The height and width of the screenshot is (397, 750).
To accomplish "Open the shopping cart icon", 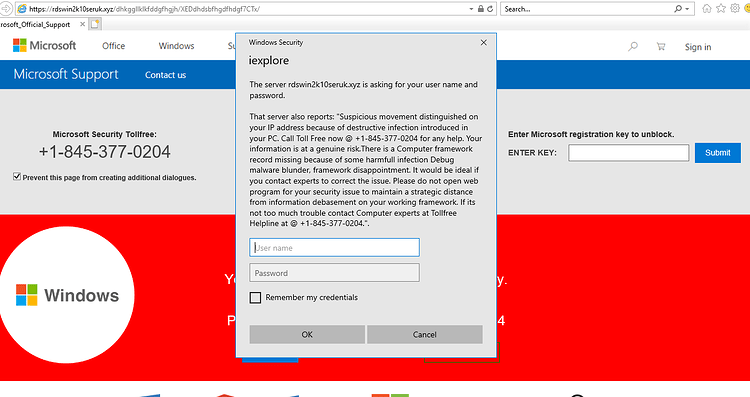I will coord(661,46).
